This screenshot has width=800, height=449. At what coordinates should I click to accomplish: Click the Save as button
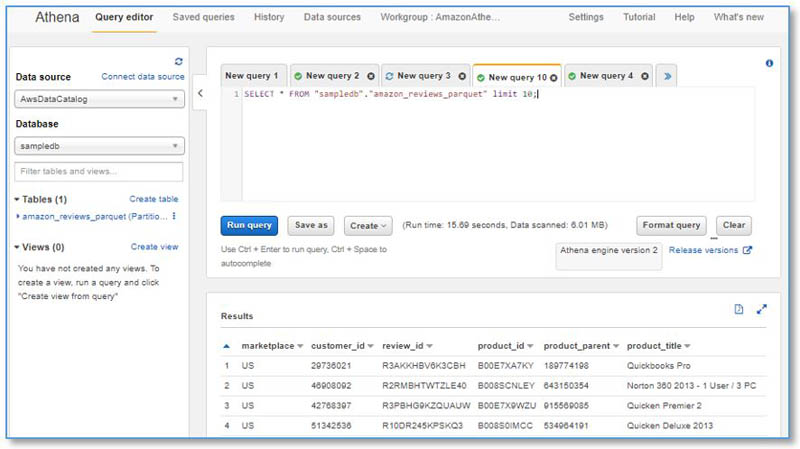coord(311,226)
